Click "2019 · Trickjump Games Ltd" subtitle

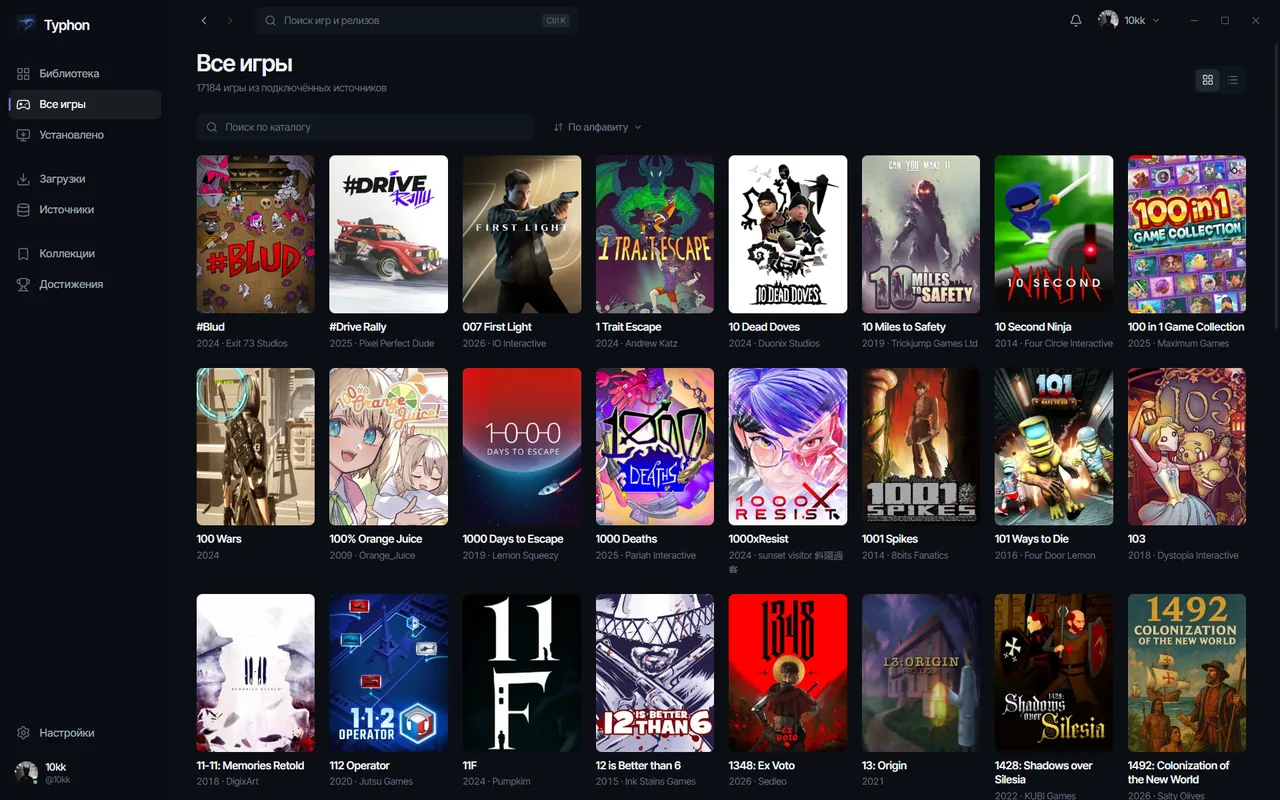click(920, 344)
